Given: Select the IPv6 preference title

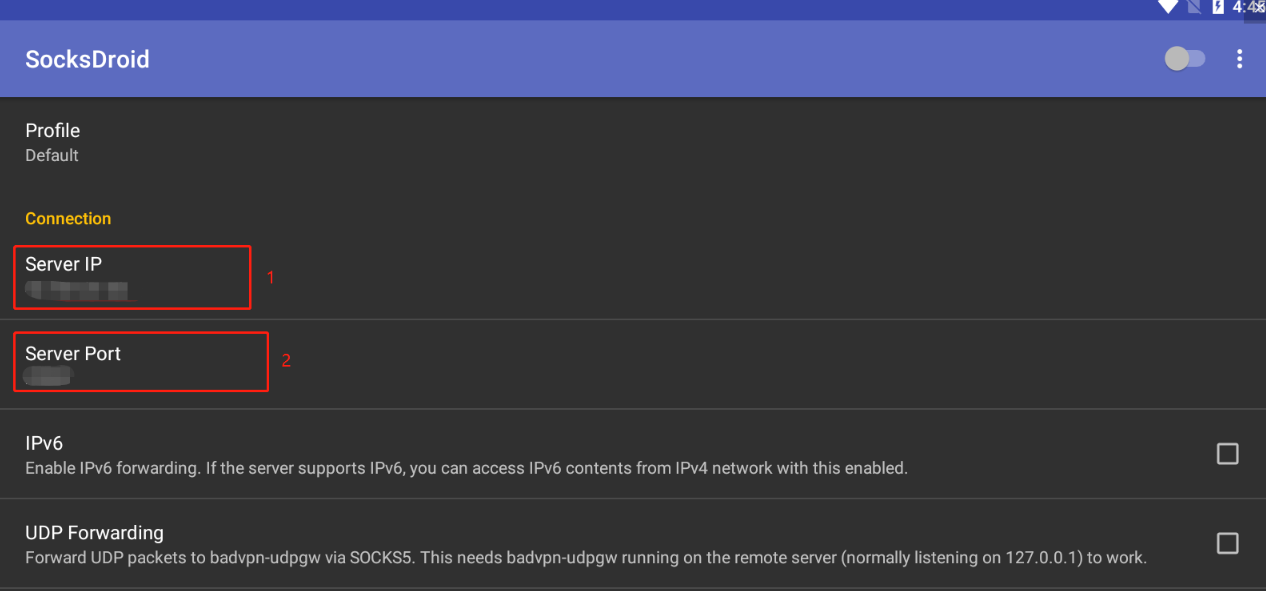Looking at the screenshot, I should click(44, 443).
